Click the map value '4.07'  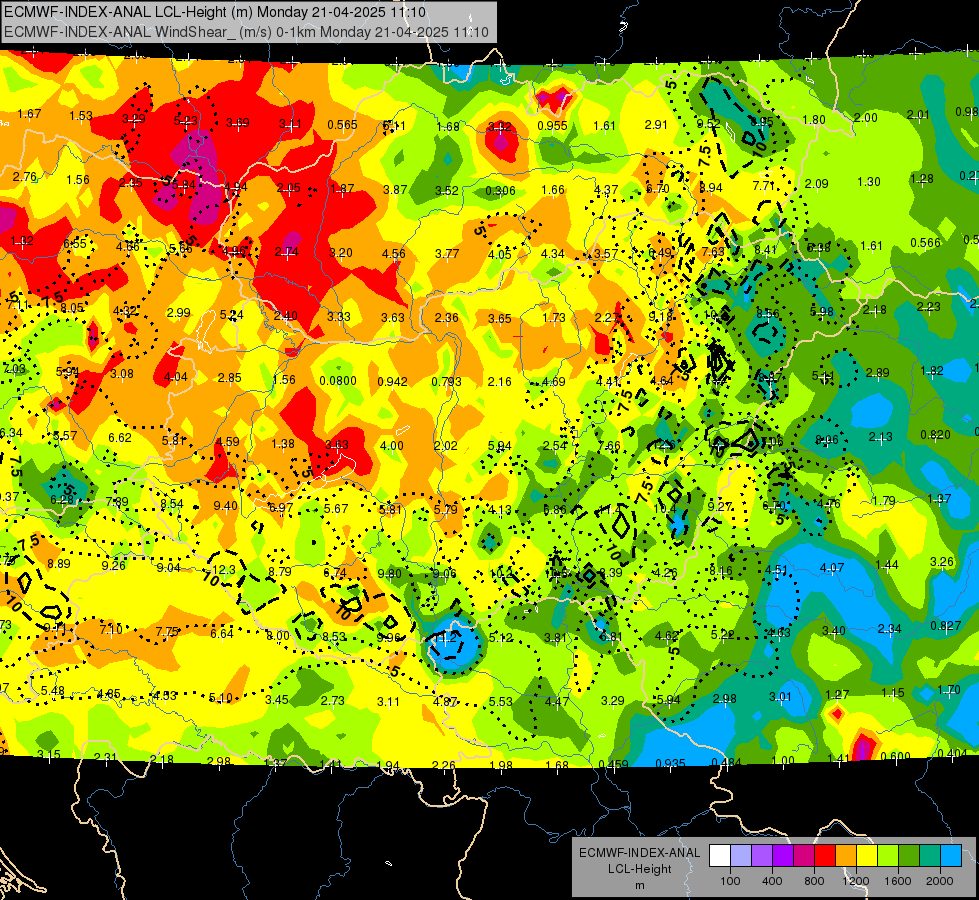pos(832,568)
